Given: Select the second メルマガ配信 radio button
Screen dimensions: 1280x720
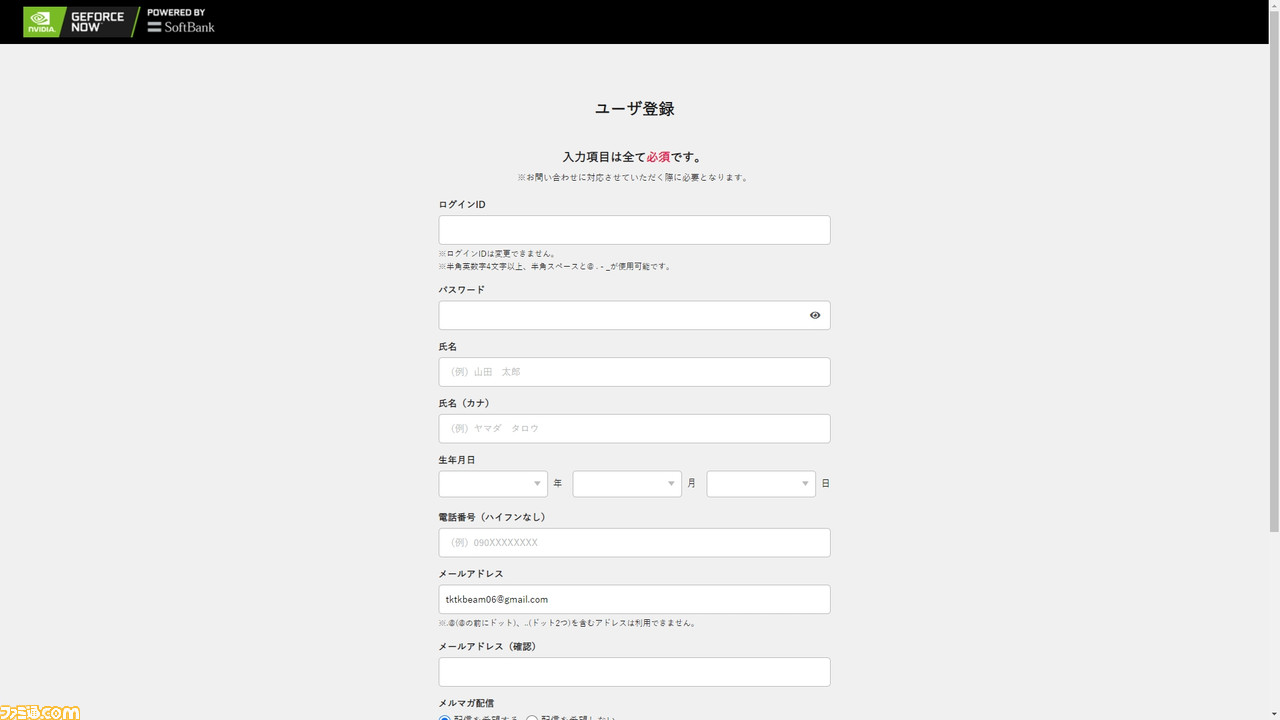Looking at the screenshot, I should (x=532, y=717).
